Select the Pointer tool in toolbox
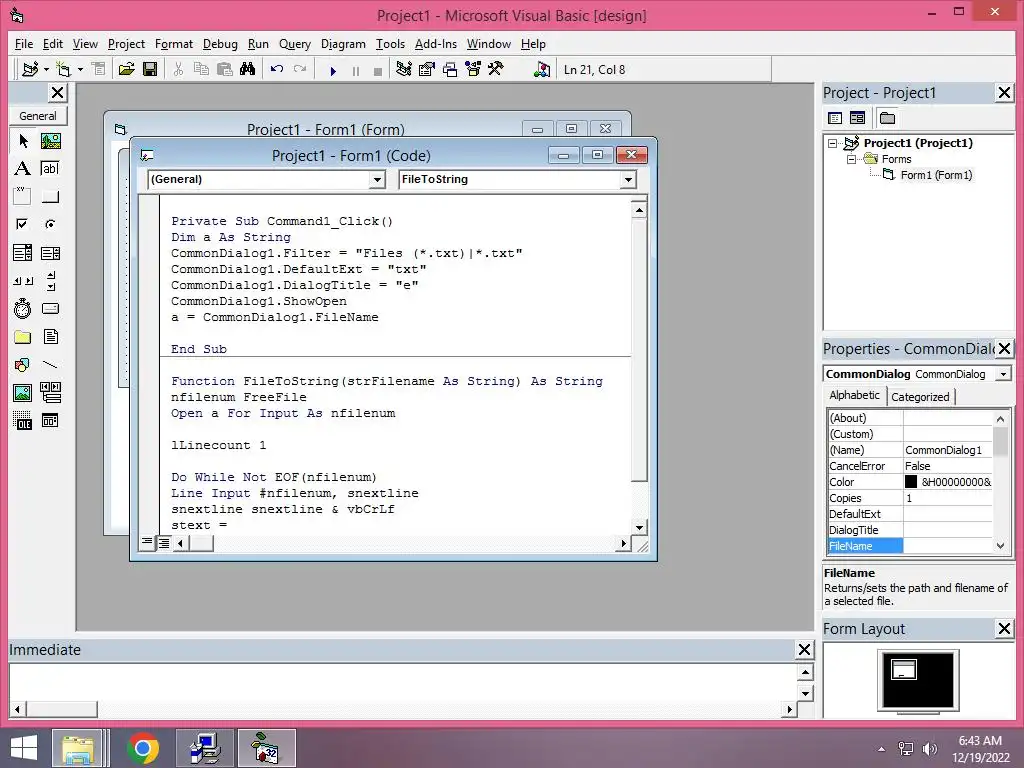This screenshot has width=1024, height=768. [x=23, y=141]
